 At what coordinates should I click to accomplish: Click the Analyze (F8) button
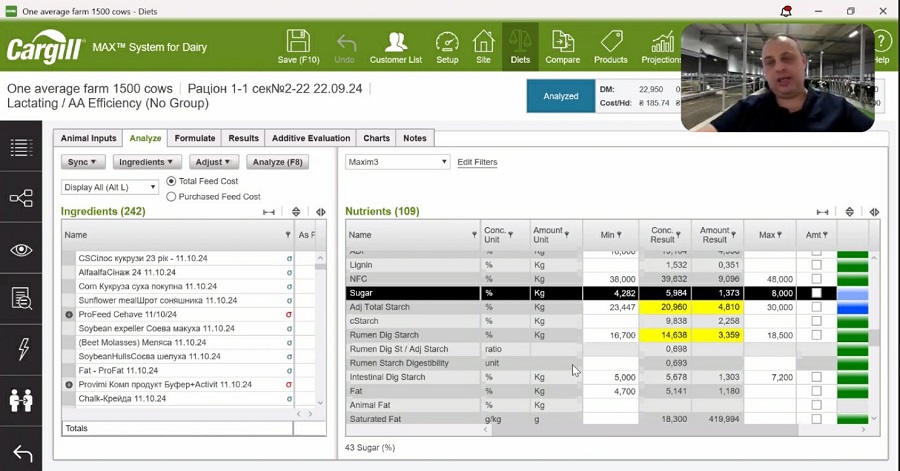coord(278,162)
